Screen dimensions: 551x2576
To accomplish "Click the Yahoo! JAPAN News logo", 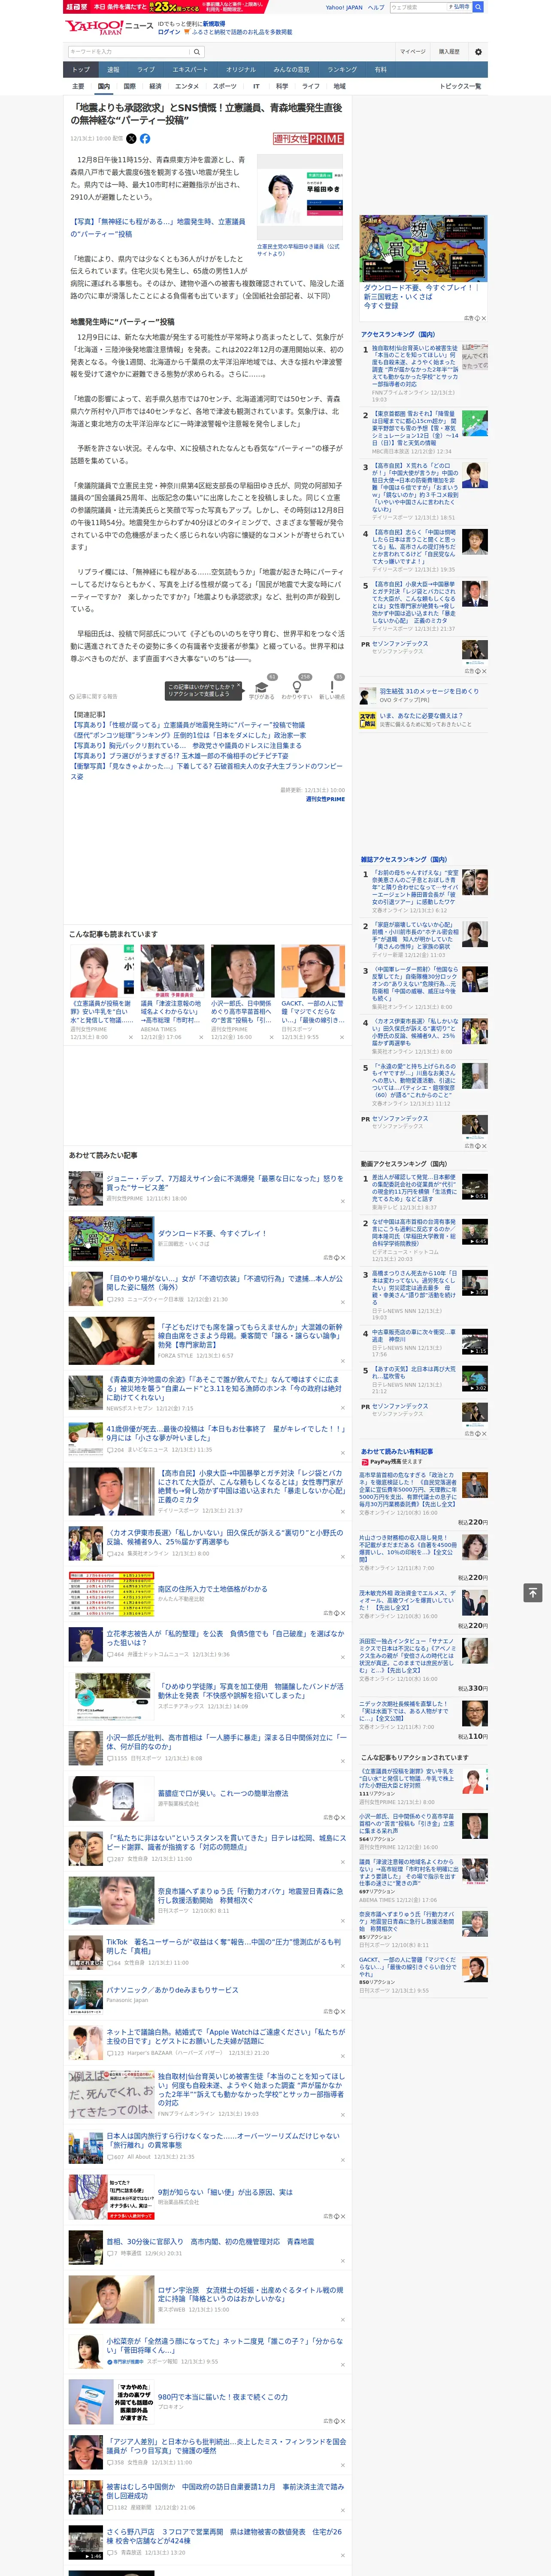I will point(109,27).
